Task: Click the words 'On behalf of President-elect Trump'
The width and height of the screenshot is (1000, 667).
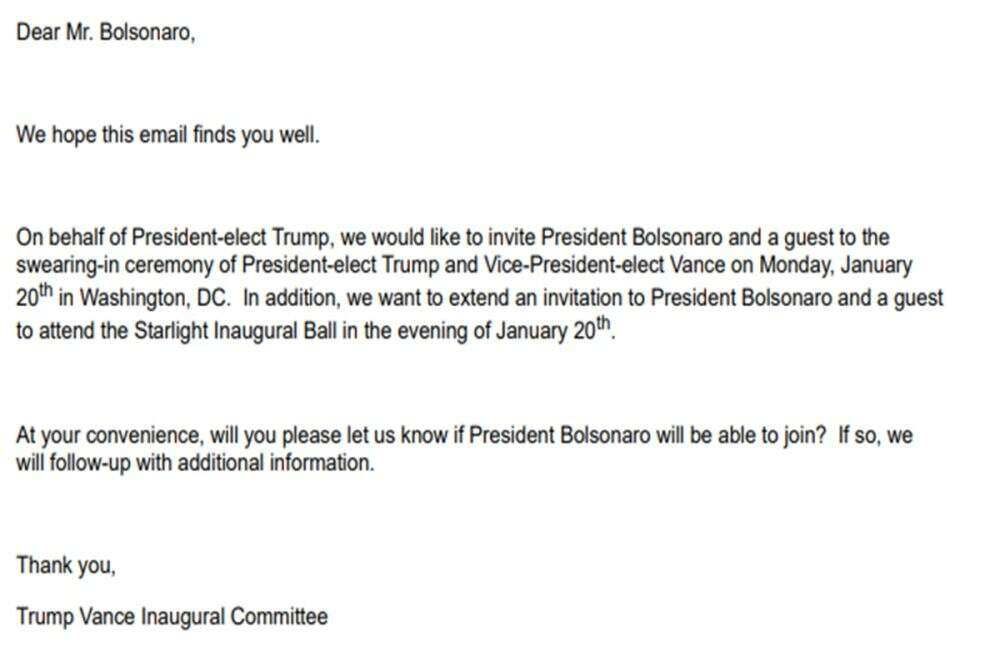Action: pos(173,237)
